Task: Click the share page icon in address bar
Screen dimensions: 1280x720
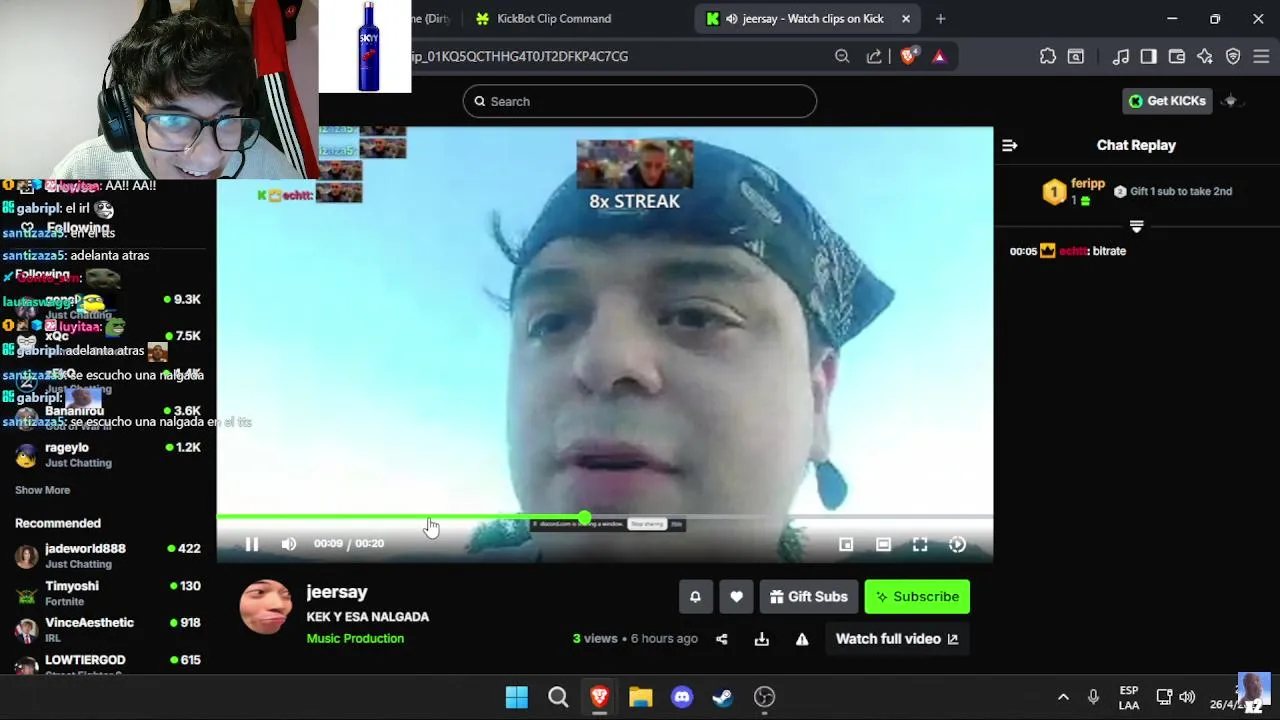Action: (874, 57)
